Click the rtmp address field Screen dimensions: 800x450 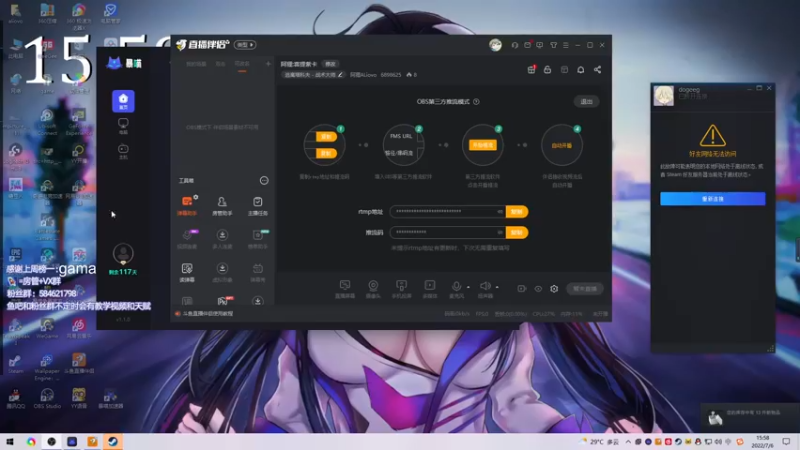[x=447, y=212]
